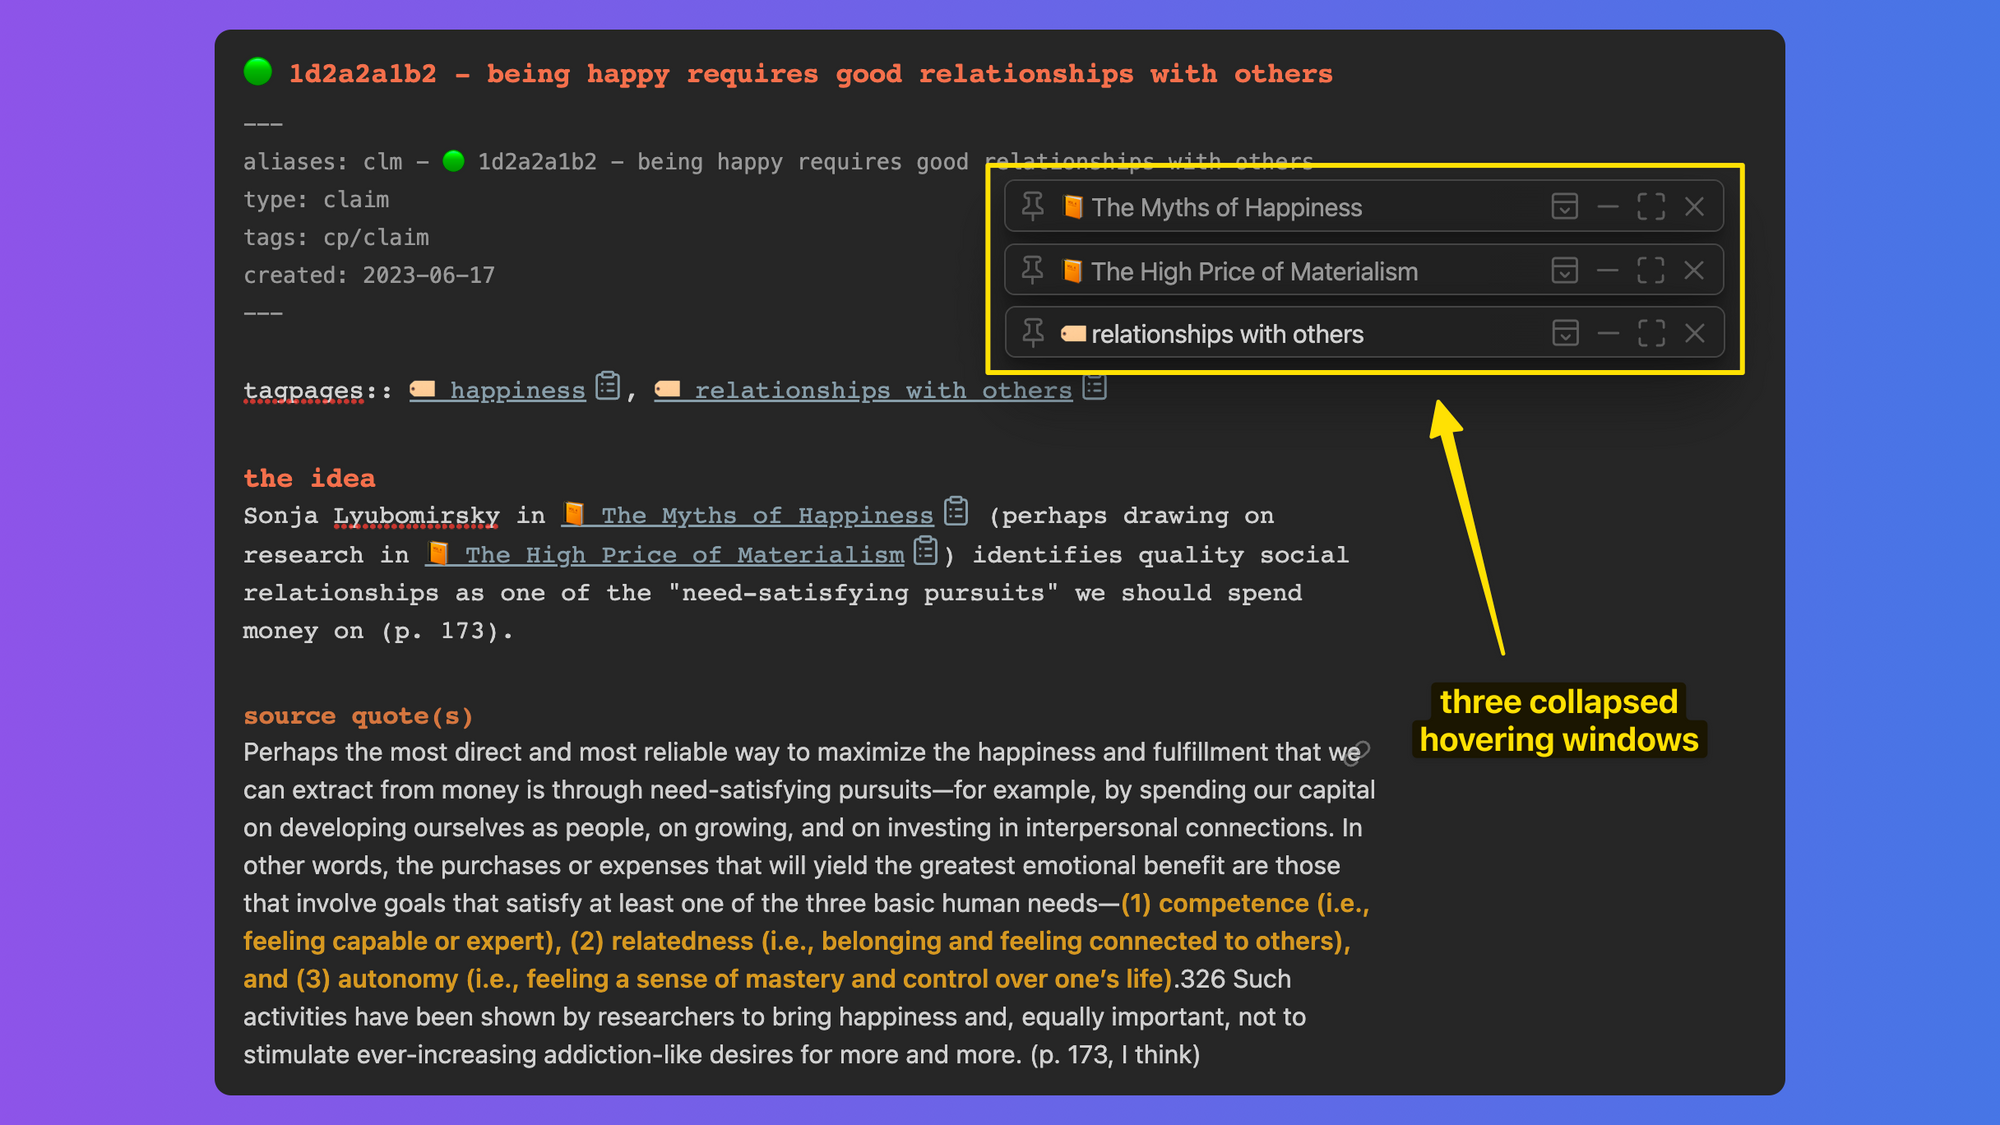The width and height of the screenshot is (2000, 1125).
Task: Click list icon after High Price of Materialism
Action: 926,550
